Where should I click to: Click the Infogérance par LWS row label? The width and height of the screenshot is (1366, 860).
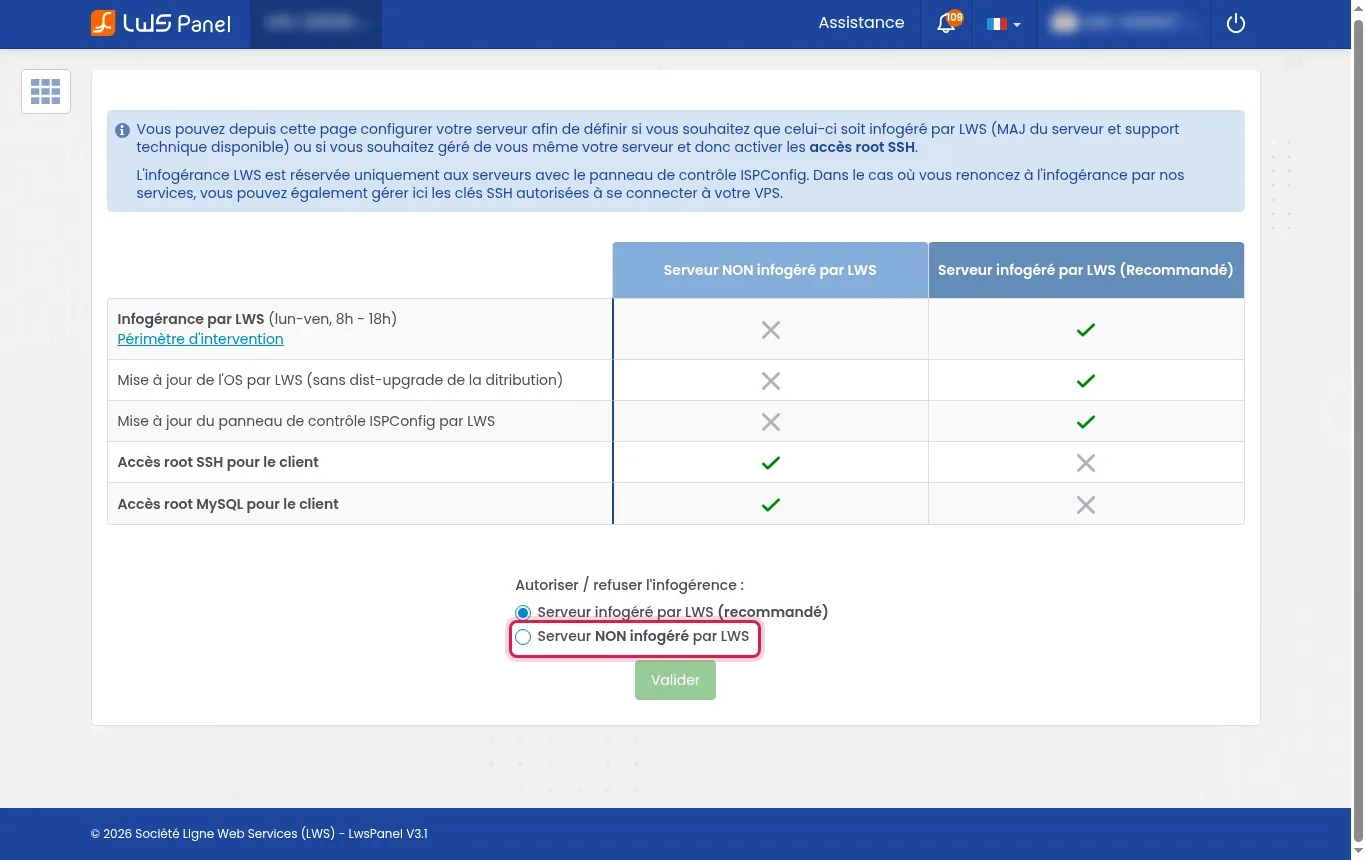click(x=257, y=319)
